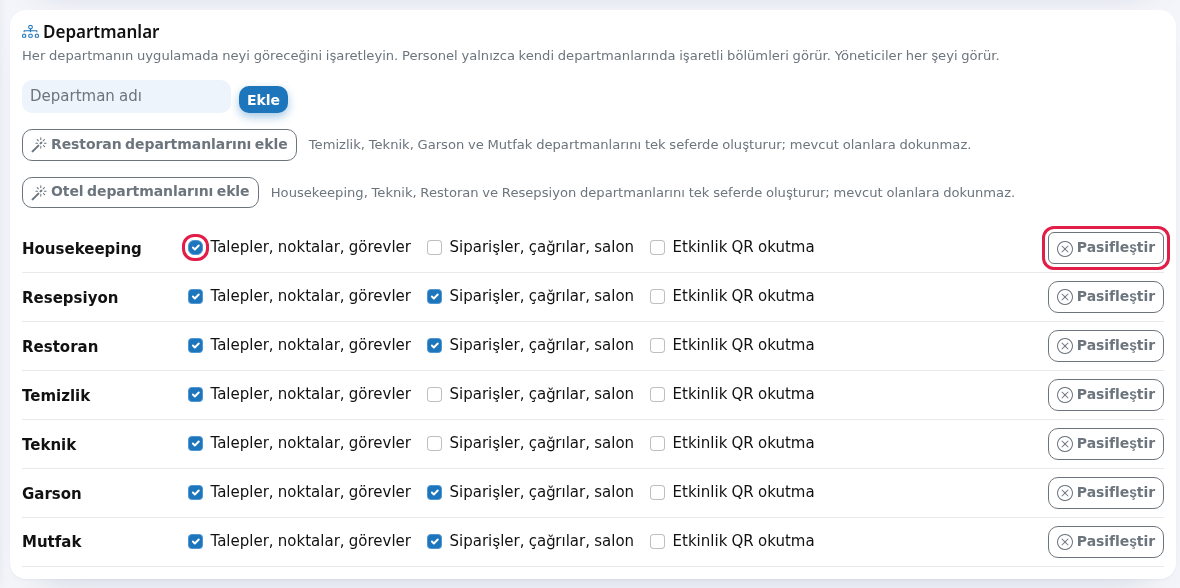Screen dimensions: 1180x588
Task: Uncheck Talepler, noktalar, görevler for Housekeeping
Action: point(196,248)
